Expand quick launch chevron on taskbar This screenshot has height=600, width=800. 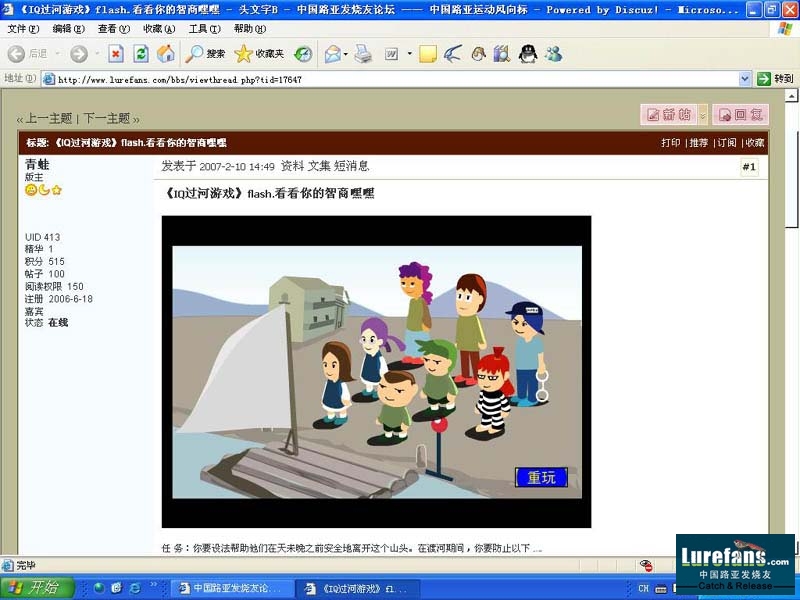click(153, 585)
